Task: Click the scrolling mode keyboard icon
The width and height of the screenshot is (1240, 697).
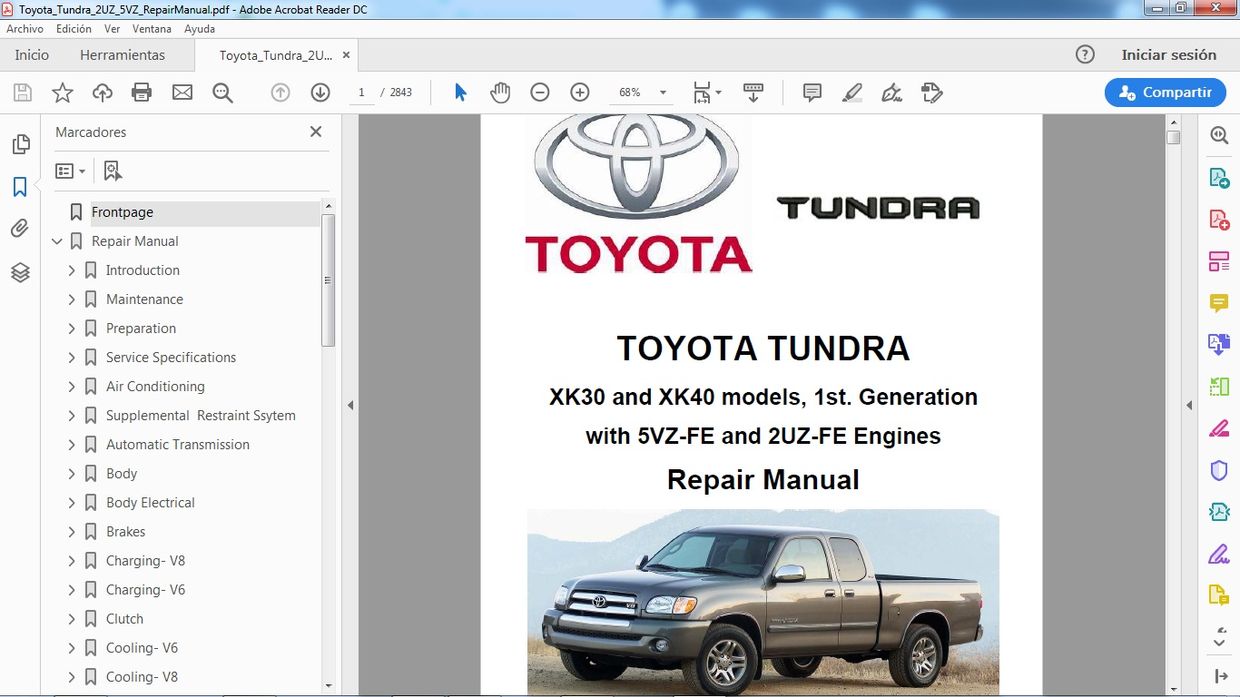Action: coord(754,93)
